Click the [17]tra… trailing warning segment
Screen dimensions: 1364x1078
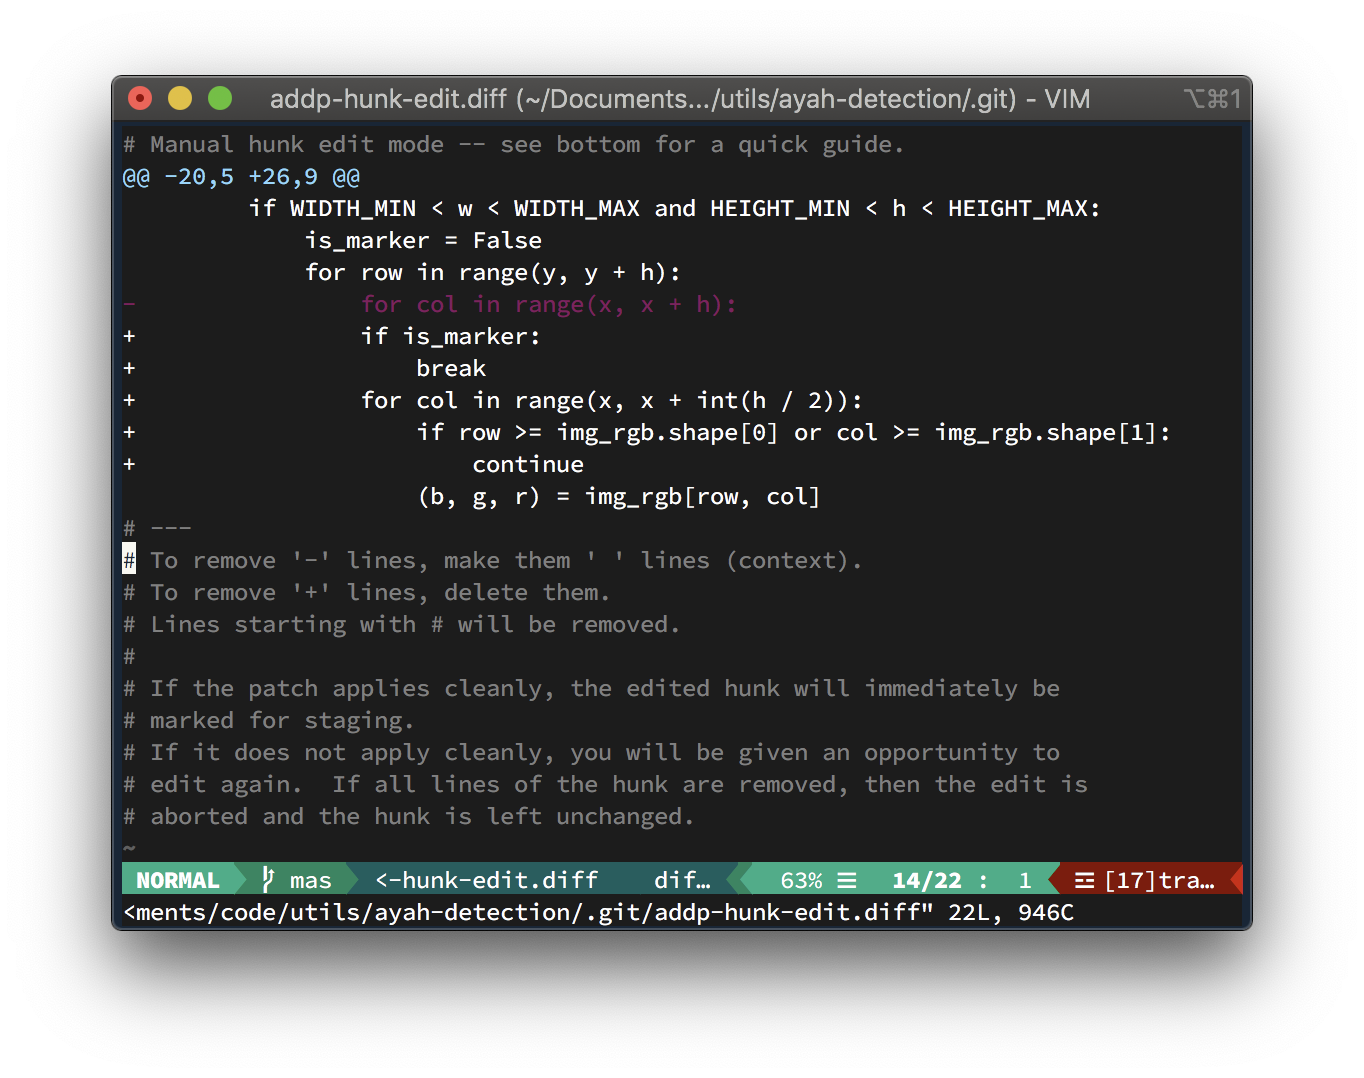click(1159, 880)
